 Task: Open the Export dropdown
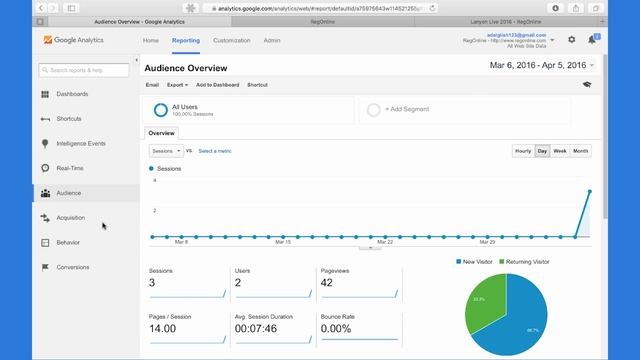[177, 85]
